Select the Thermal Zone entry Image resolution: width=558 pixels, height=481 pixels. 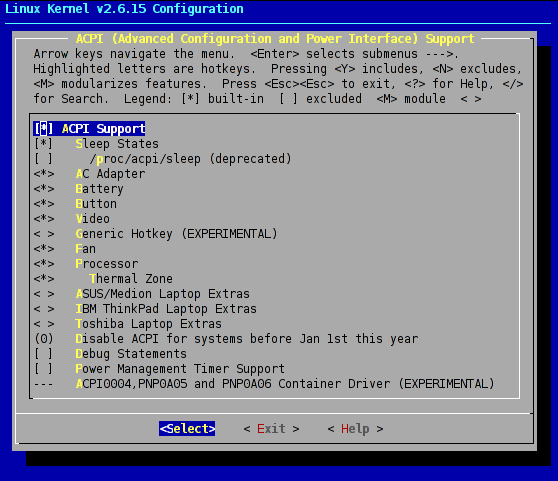[131, 279]
